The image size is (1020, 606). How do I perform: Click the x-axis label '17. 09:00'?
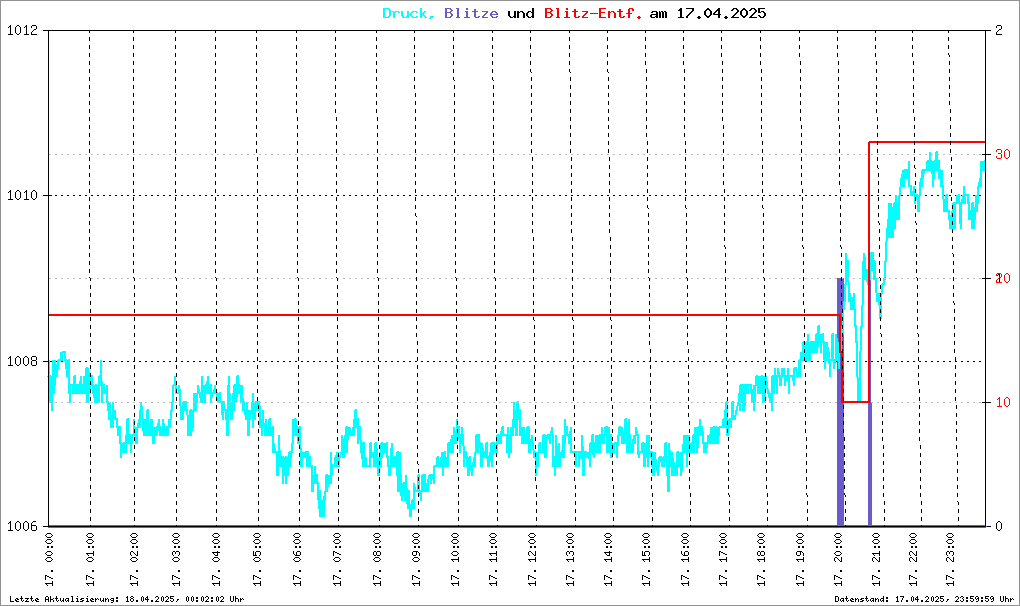pos(416,560)
